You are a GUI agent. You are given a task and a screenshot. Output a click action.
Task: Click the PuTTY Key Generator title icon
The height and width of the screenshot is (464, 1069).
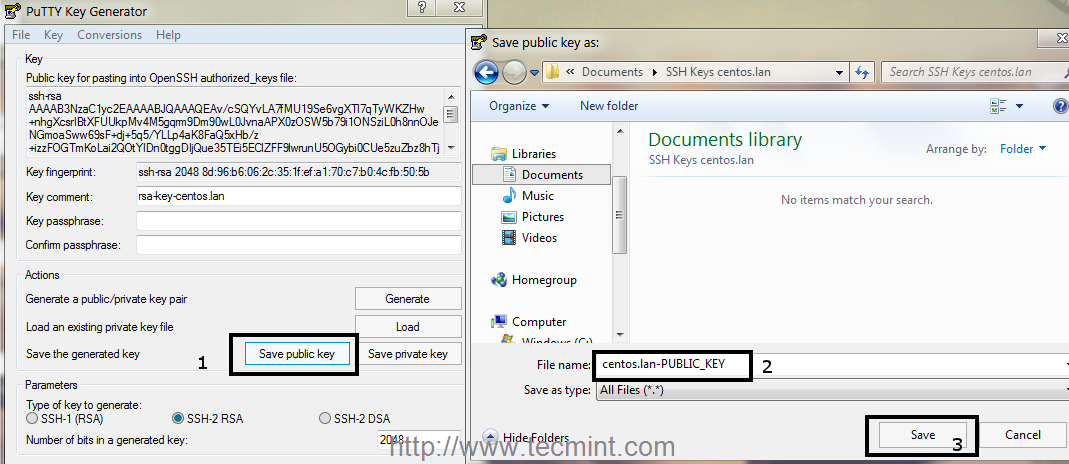(x=12, y=11)
